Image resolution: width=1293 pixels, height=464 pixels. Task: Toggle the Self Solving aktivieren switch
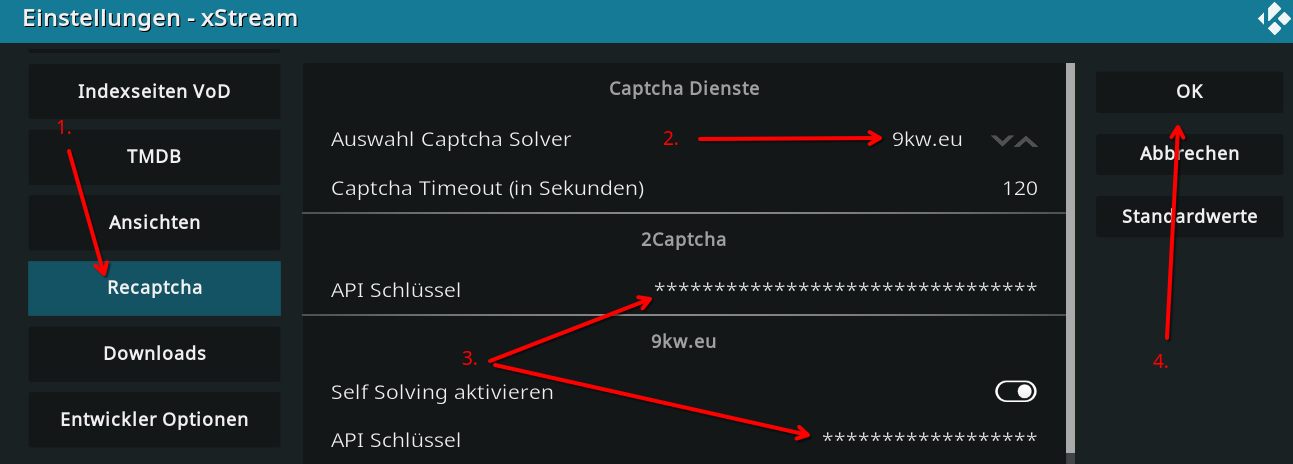(x=1016, y=392)
